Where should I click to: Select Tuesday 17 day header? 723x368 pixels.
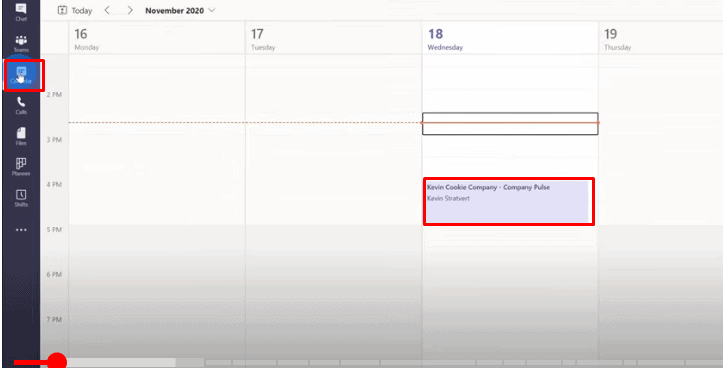pyautogui.click(x=333, y=39)
